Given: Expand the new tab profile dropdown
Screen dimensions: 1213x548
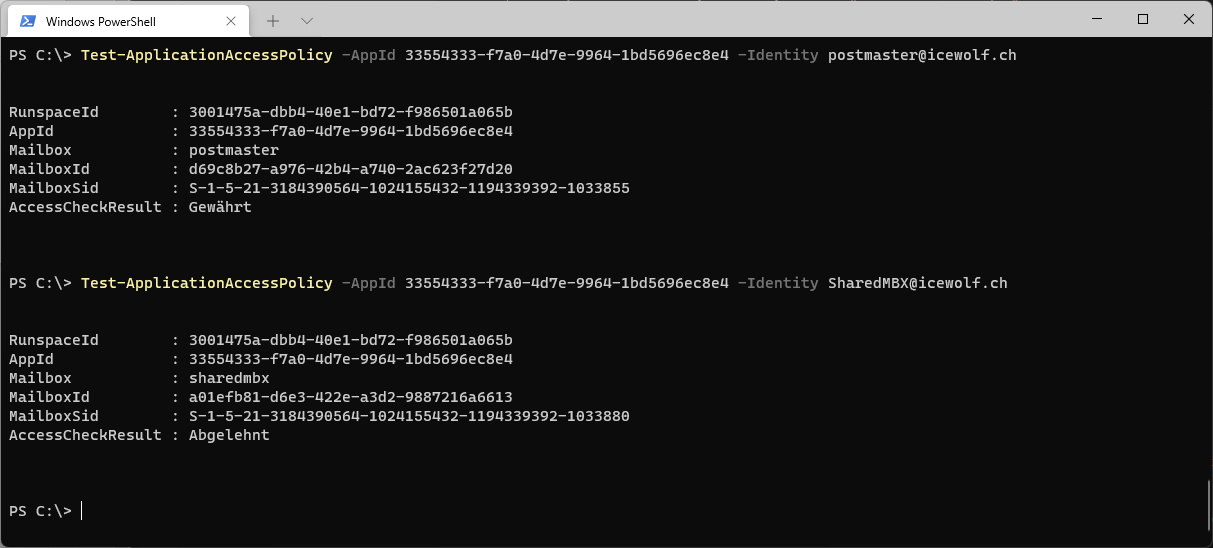Looking at the screenshot, I should (307, 21).
